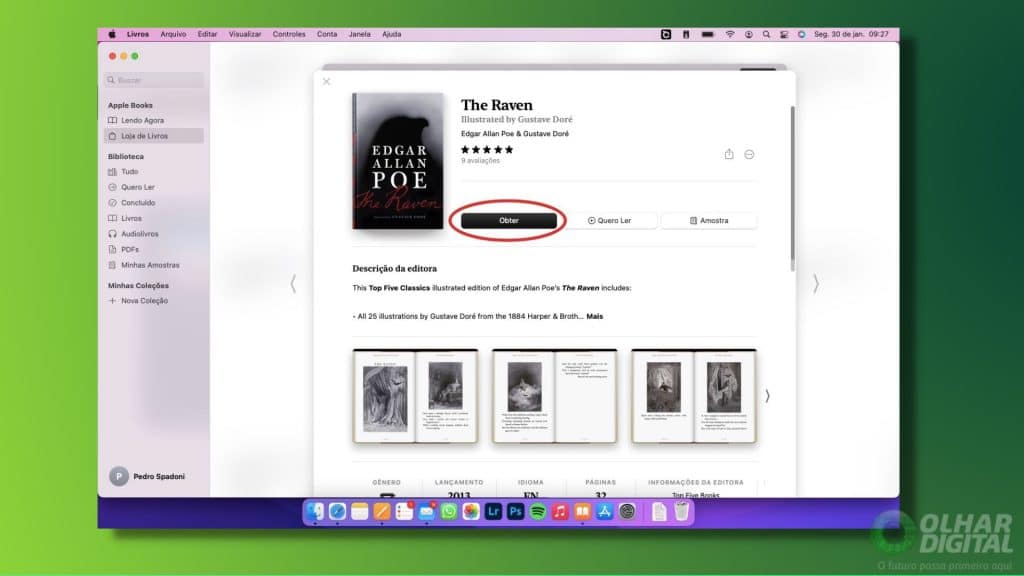Open the Arquivo menu
1024x576 pixels.
point(173,34)
